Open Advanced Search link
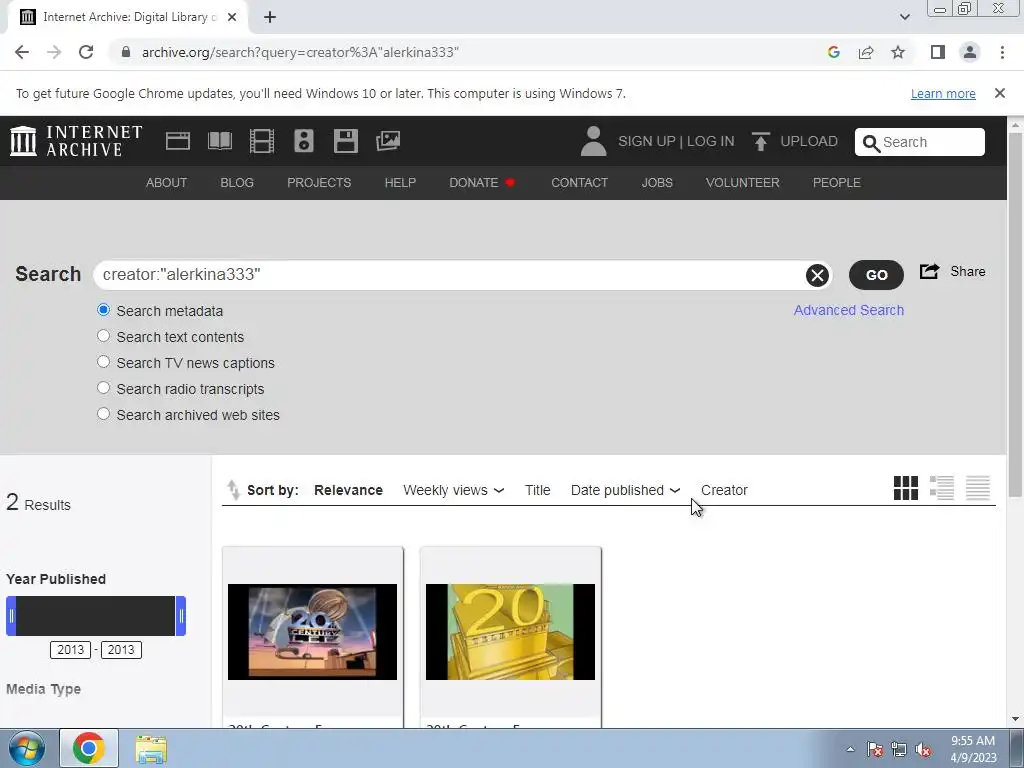The image size is (1024, 768). (848, 310)
